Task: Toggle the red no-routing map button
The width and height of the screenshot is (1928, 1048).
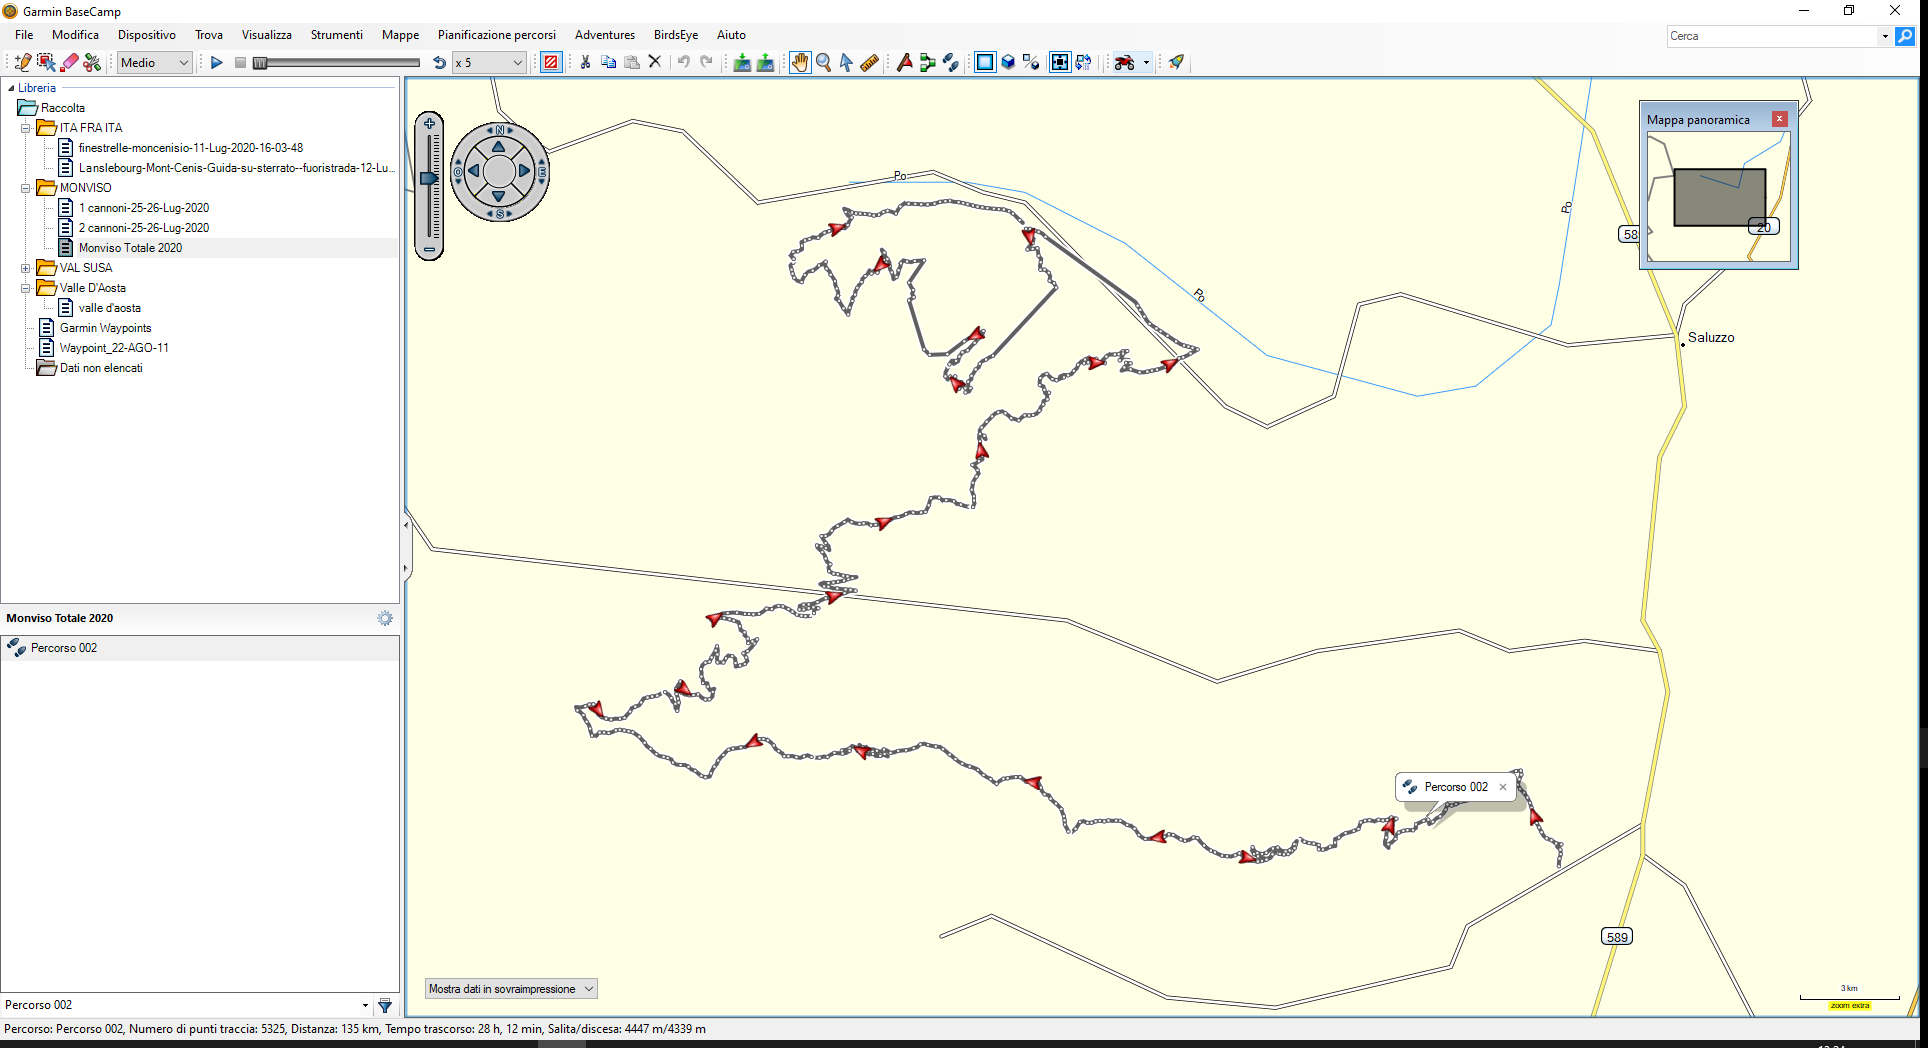Action: click(x=551, y=62)
